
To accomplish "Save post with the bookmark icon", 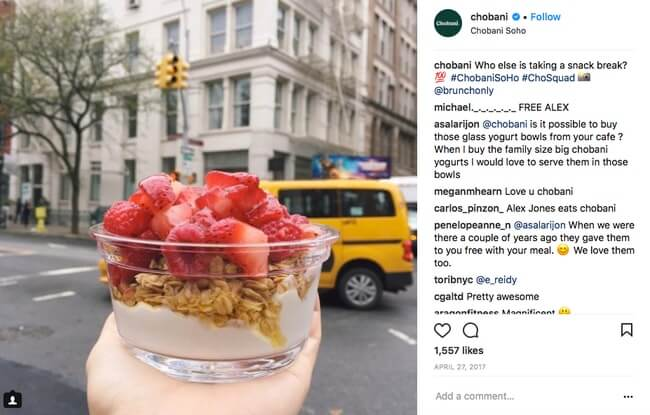I will (x=626, y=330).
